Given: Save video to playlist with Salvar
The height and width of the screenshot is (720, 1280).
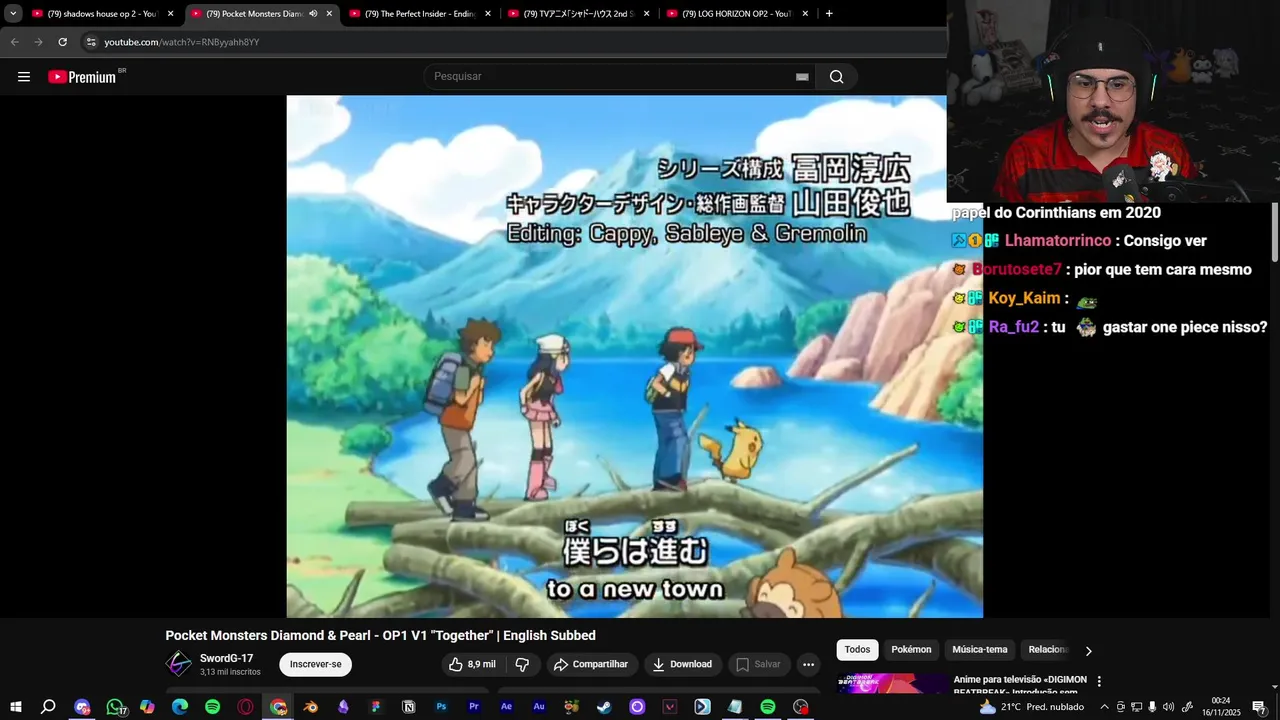Looking at the screenshot, I should (758, 664).
